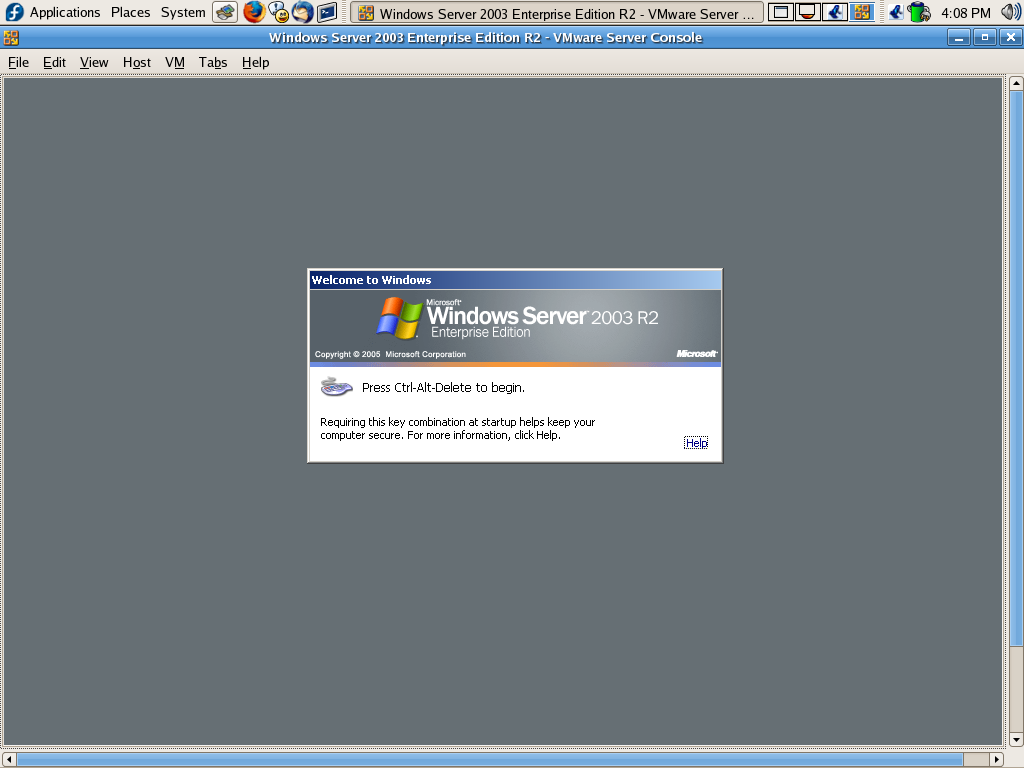
Task: Click the vertical scrollbar up arrow
Action: 1016,84
